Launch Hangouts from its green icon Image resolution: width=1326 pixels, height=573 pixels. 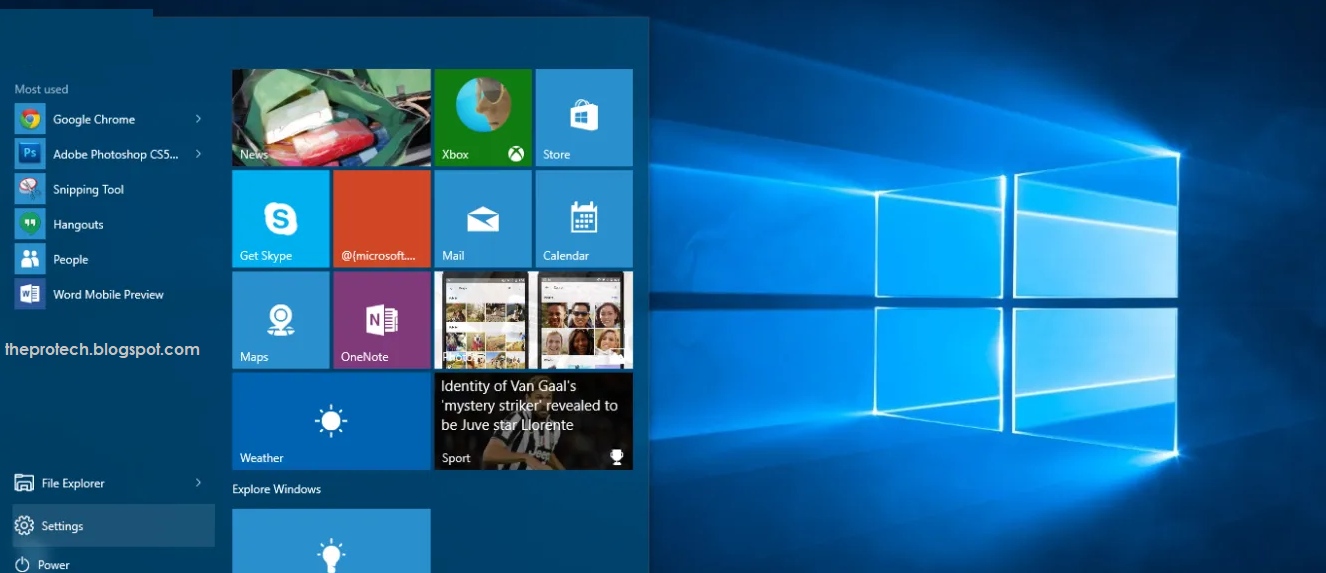[x=30, y=224]
